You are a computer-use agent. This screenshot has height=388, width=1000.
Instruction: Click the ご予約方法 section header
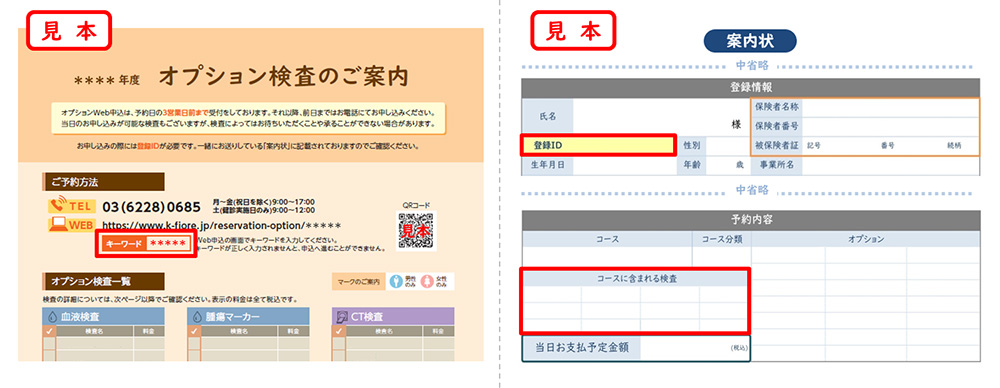point(104,182)
